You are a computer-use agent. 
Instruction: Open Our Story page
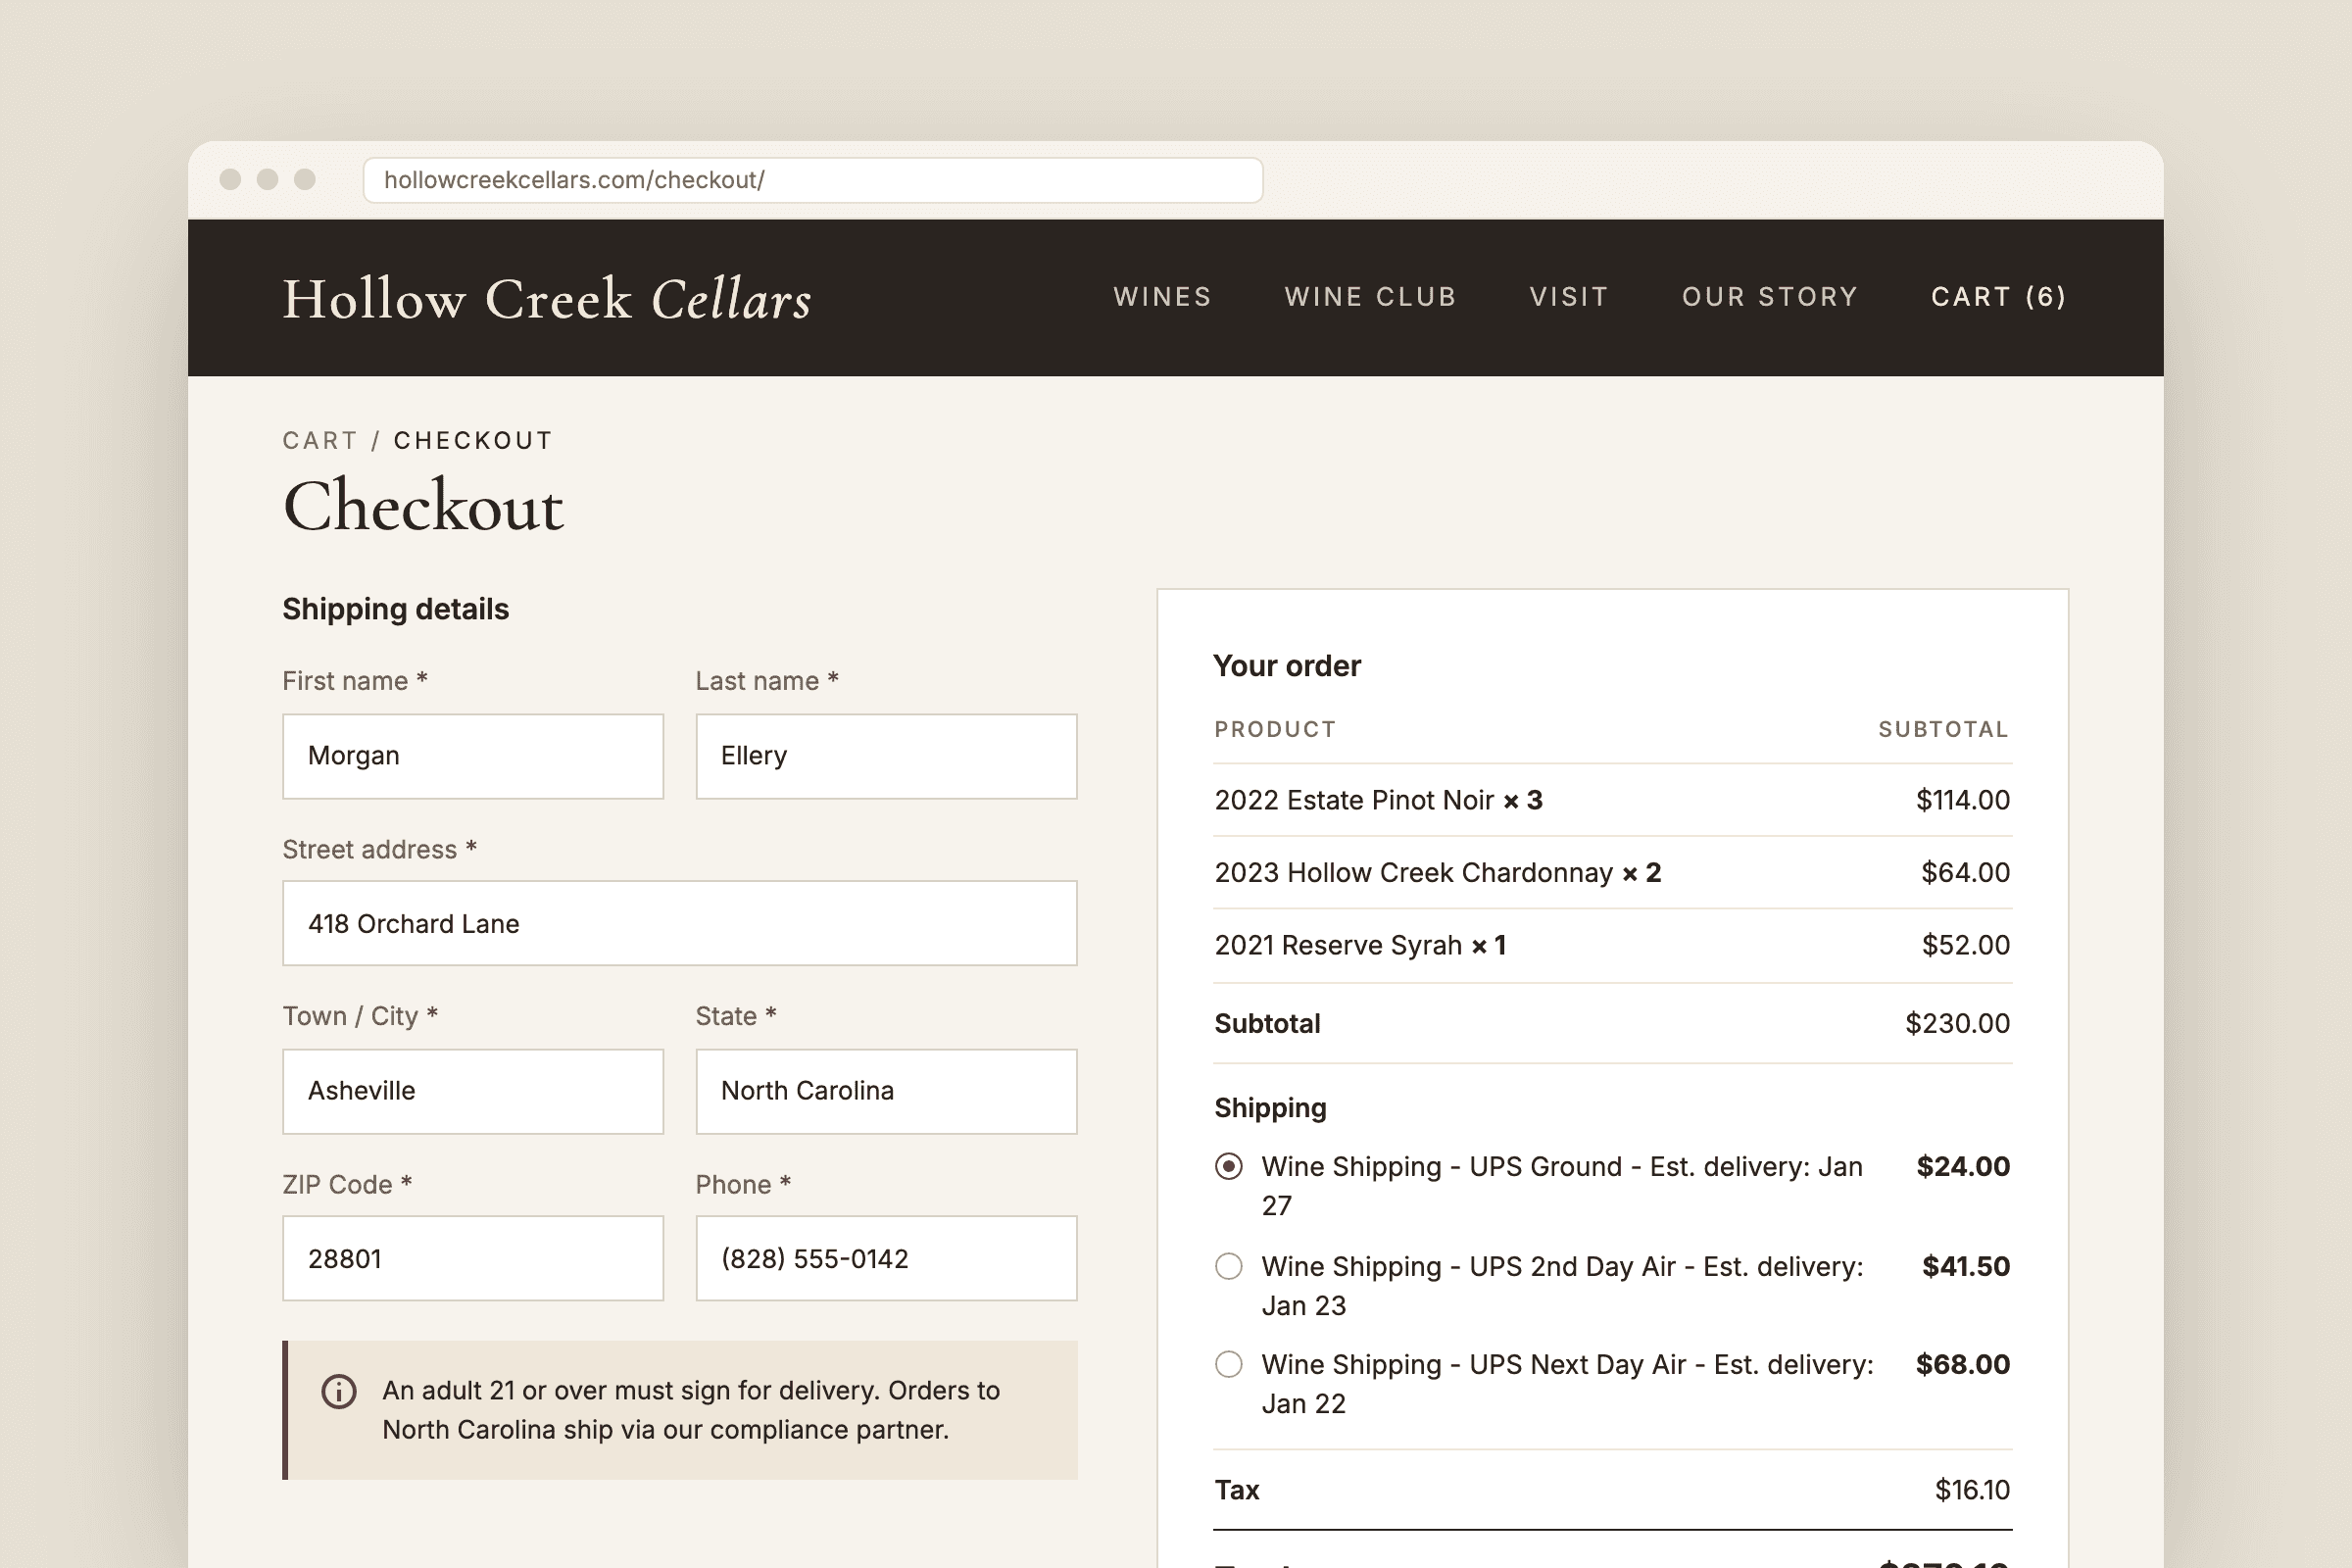pyautogui.click(x=1770, y=297)
